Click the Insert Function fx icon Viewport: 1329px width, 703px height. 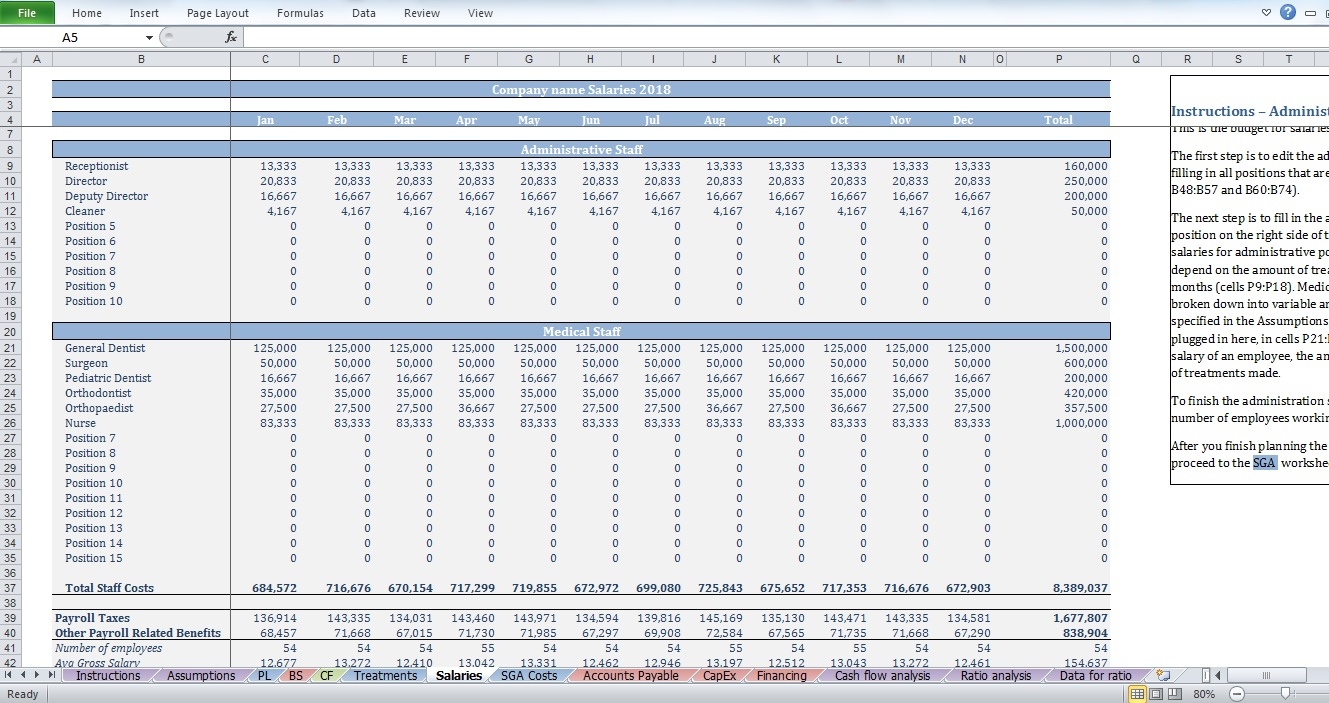click(x=231, y=37)
